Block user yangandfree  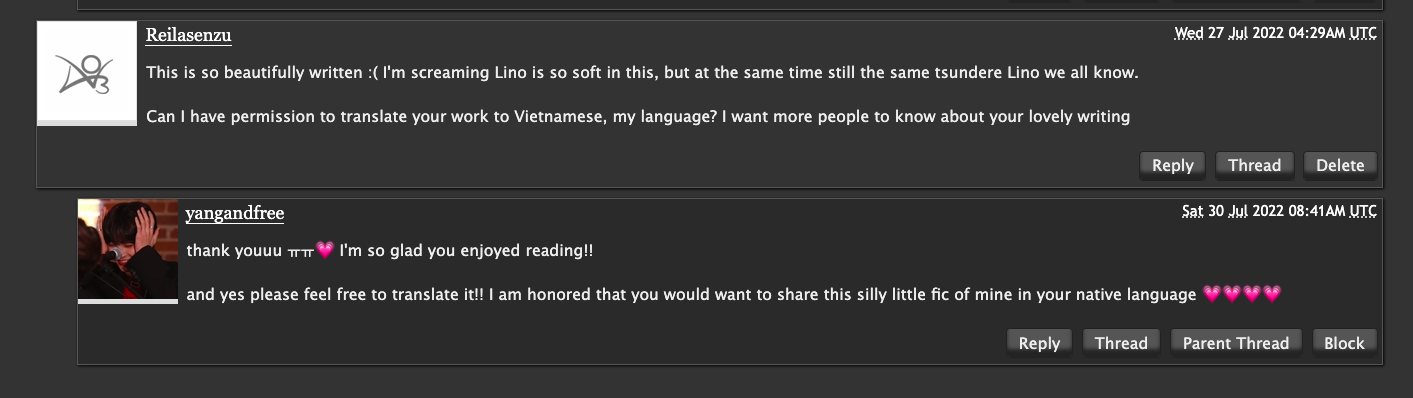[1344, 343]
